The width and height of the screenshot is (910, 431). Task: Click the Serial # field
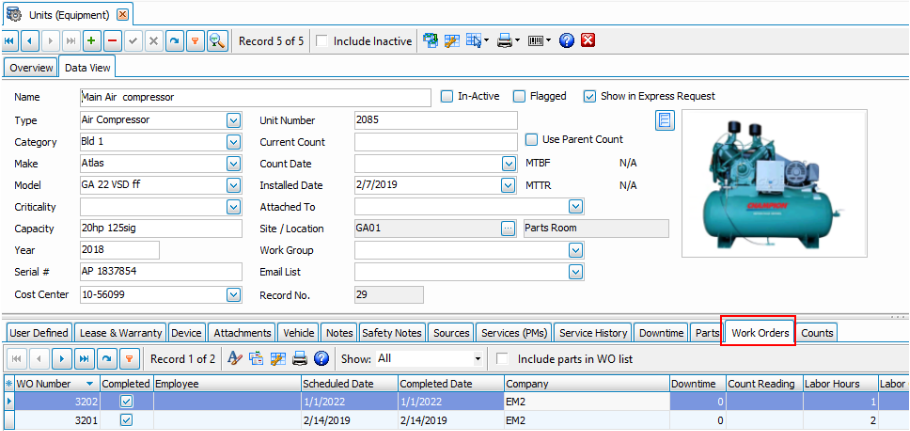point(161,272)
